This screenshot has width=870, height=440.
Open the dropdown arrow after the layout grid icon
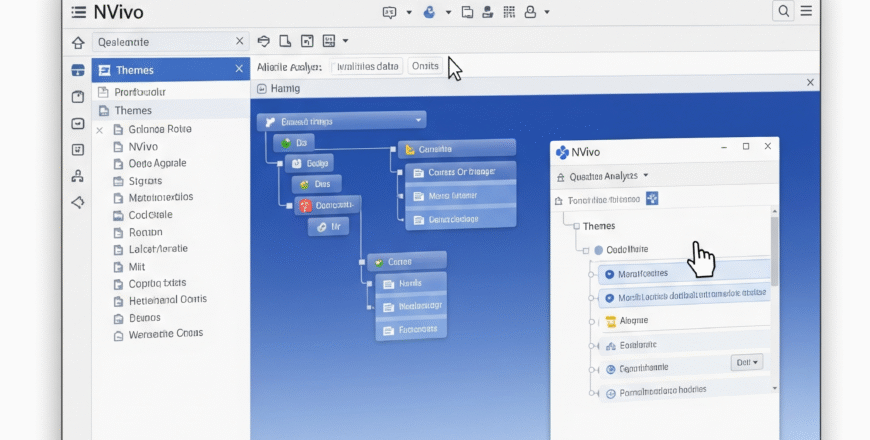pyautogui.click(x=345, y=41)
